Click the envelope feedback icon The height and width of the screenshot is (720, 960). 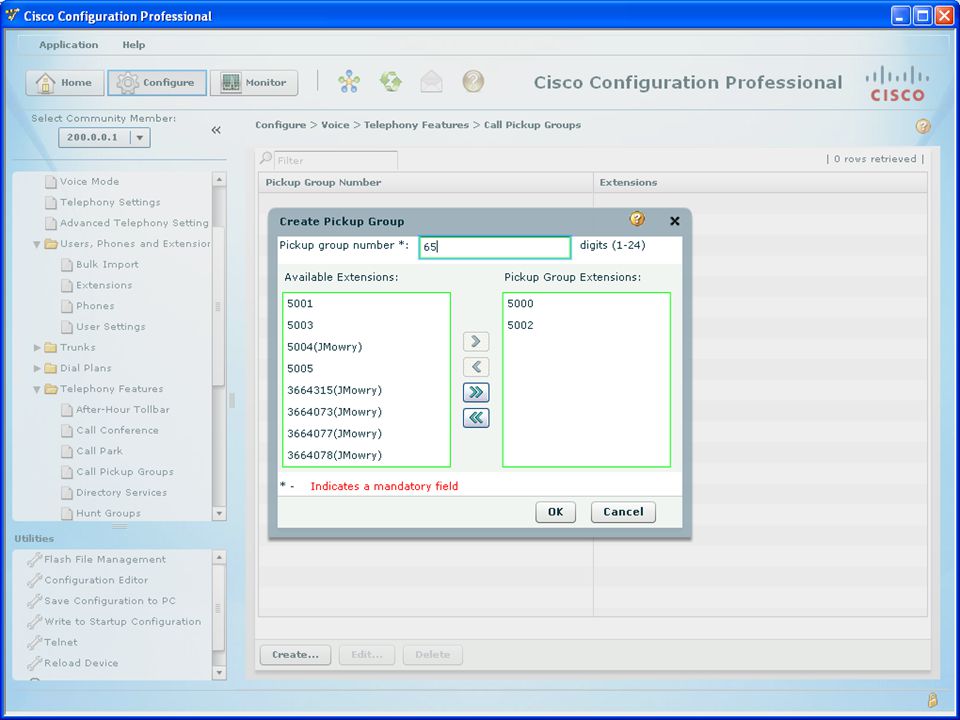pos(432,81)
